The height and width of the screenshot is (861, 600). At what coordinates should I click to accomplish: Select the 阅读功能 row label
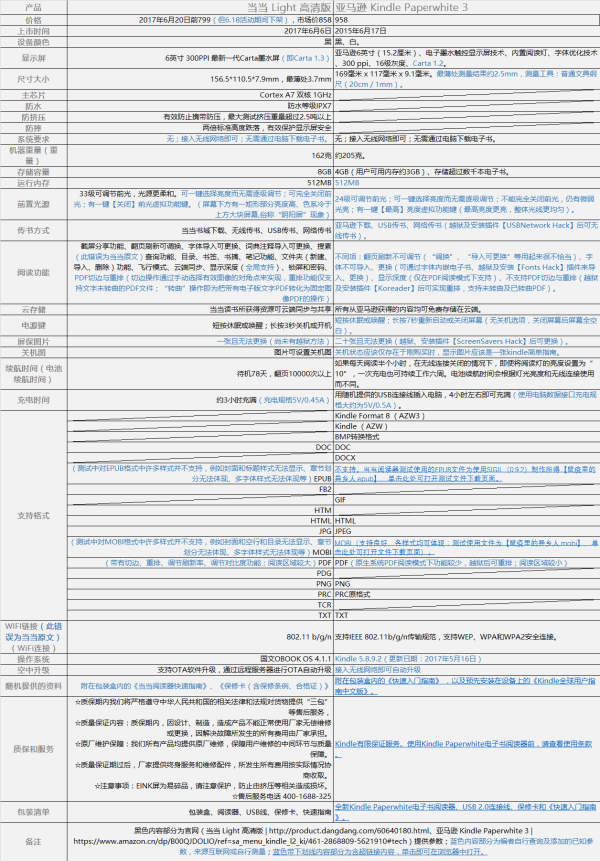[x=33, y=272]
